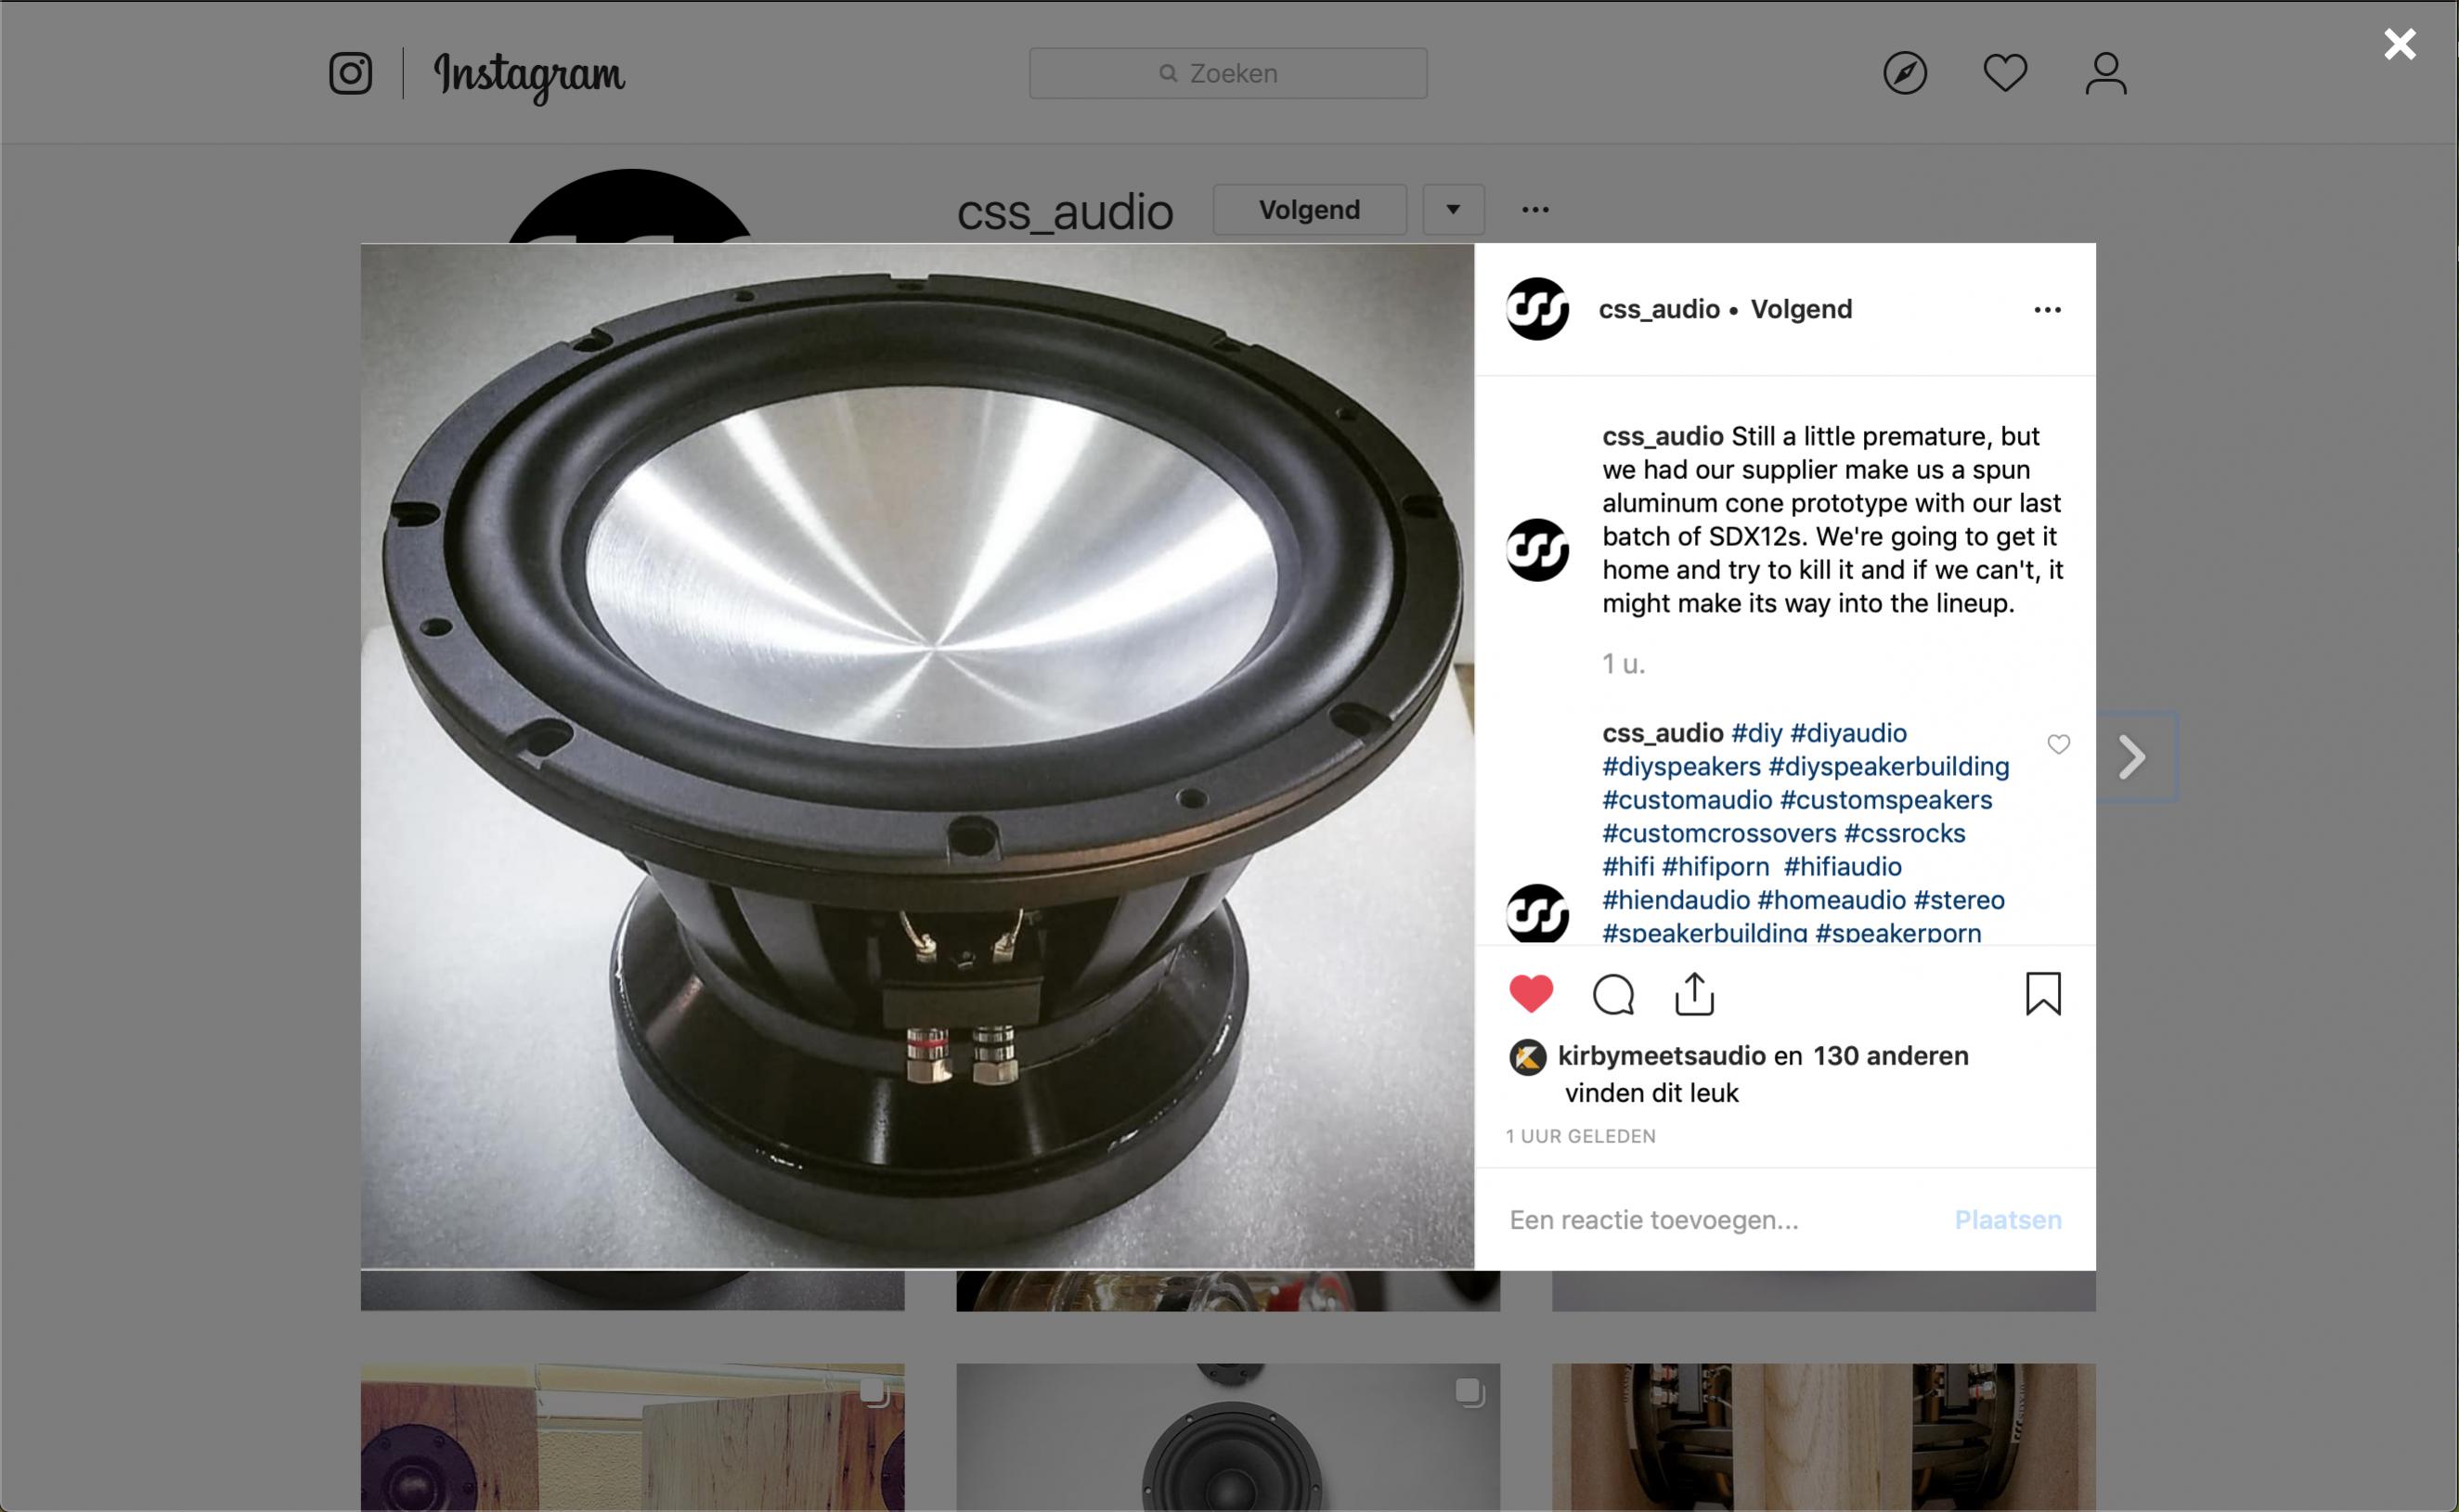
Task: Open the black speaker driver thumbnail
Action: (1227, 1437)
